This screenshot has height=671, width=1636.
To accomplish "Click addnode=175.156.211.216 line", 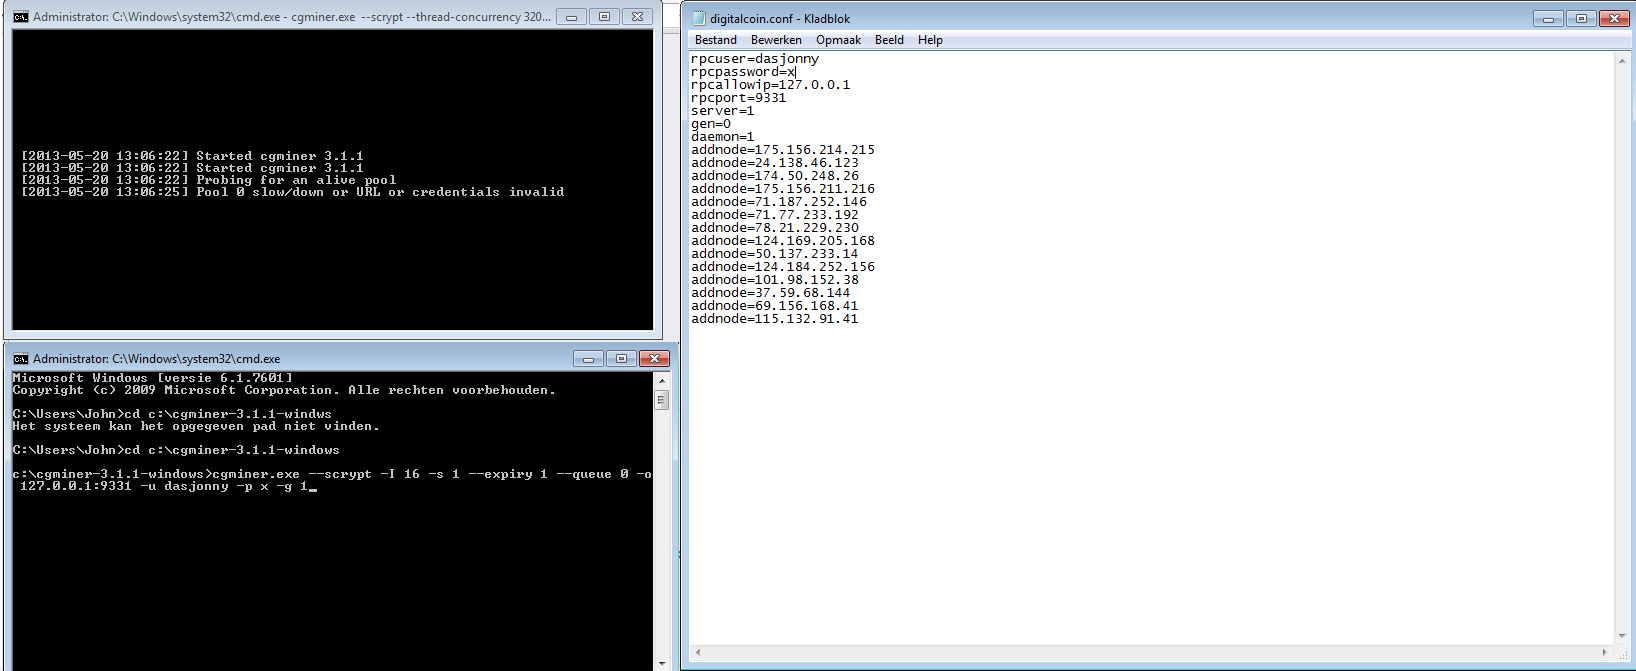I will (x=783, y=189).
